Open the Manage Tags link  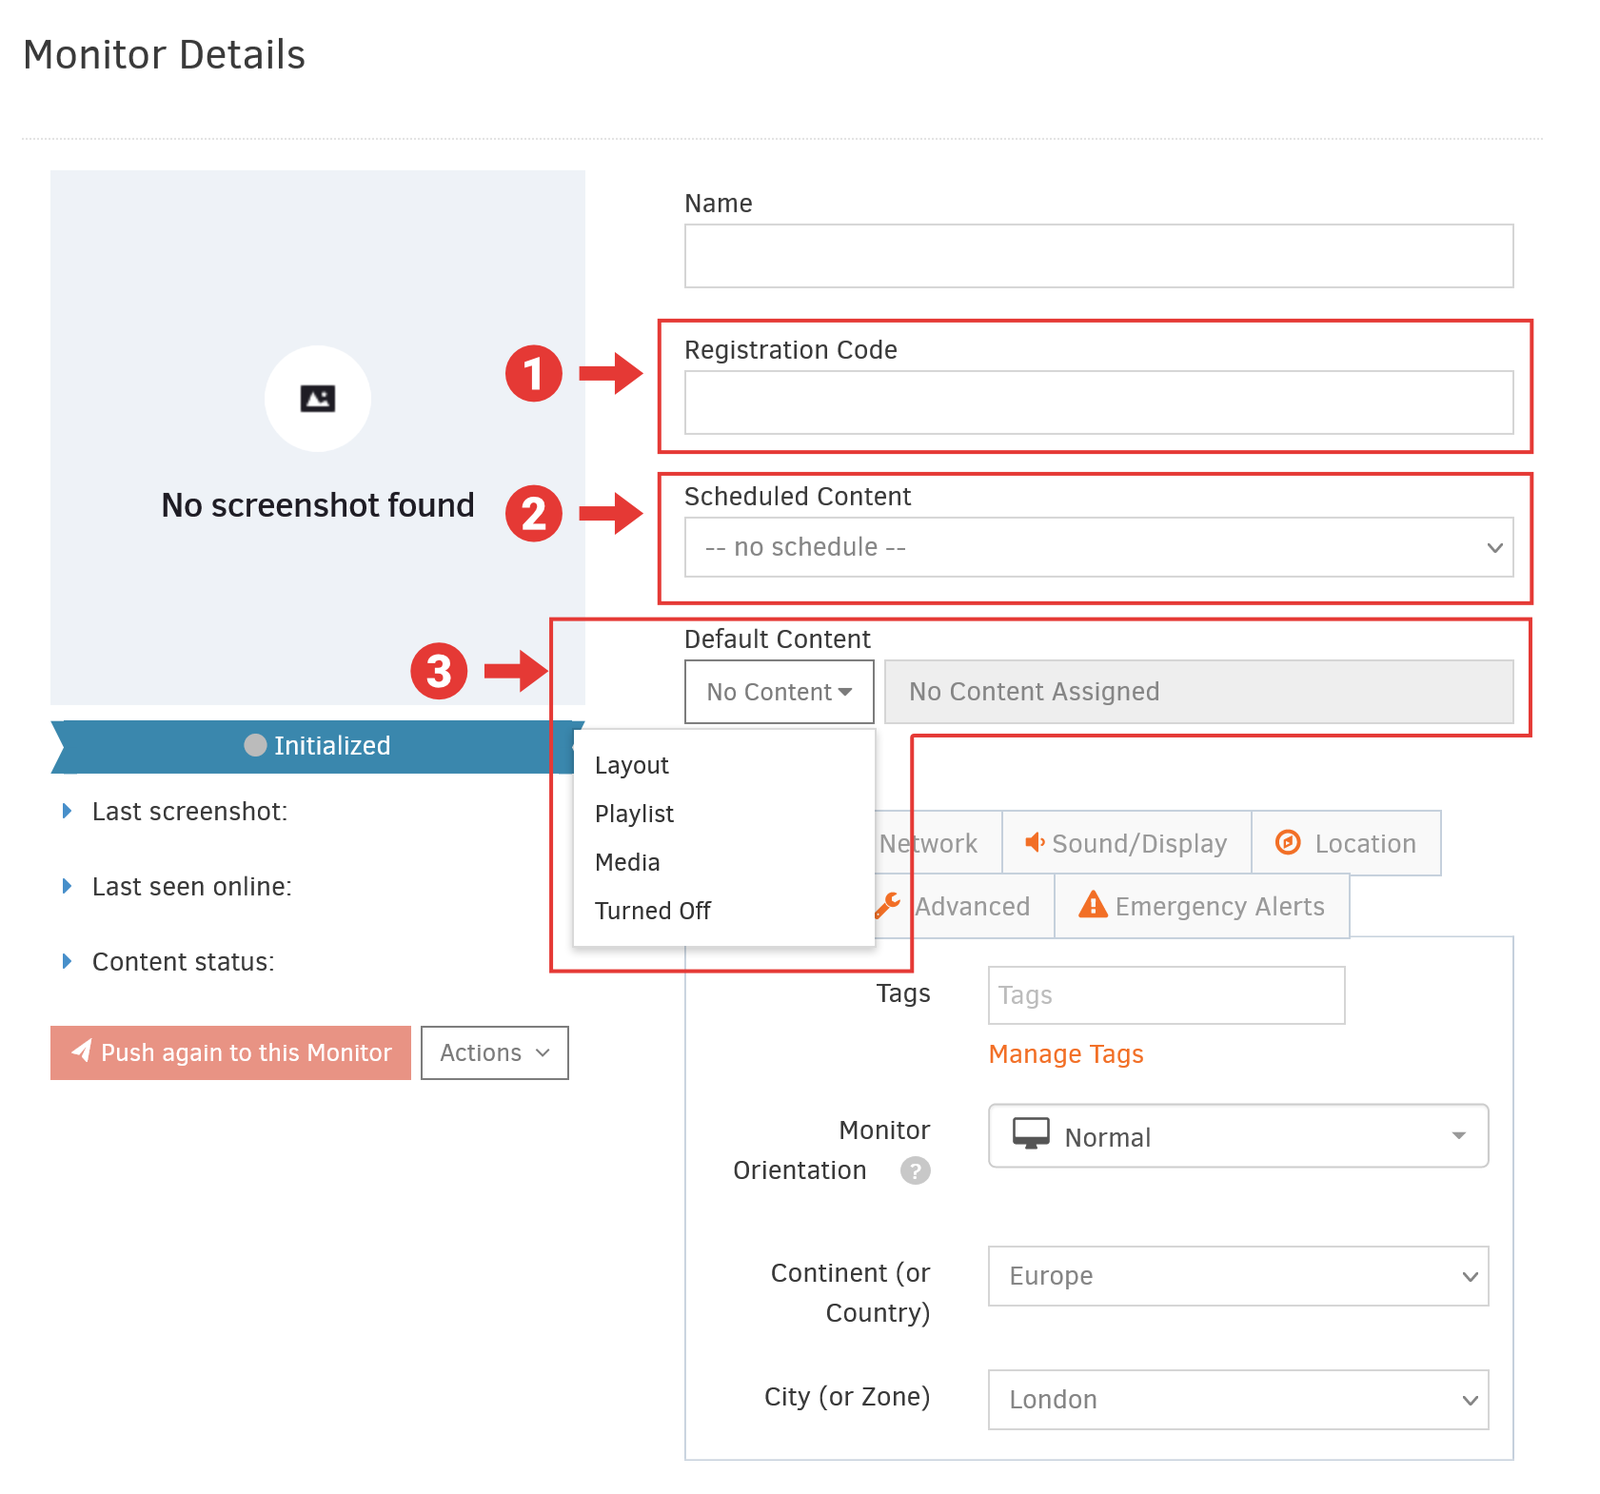click(x=1065, y=1054)
